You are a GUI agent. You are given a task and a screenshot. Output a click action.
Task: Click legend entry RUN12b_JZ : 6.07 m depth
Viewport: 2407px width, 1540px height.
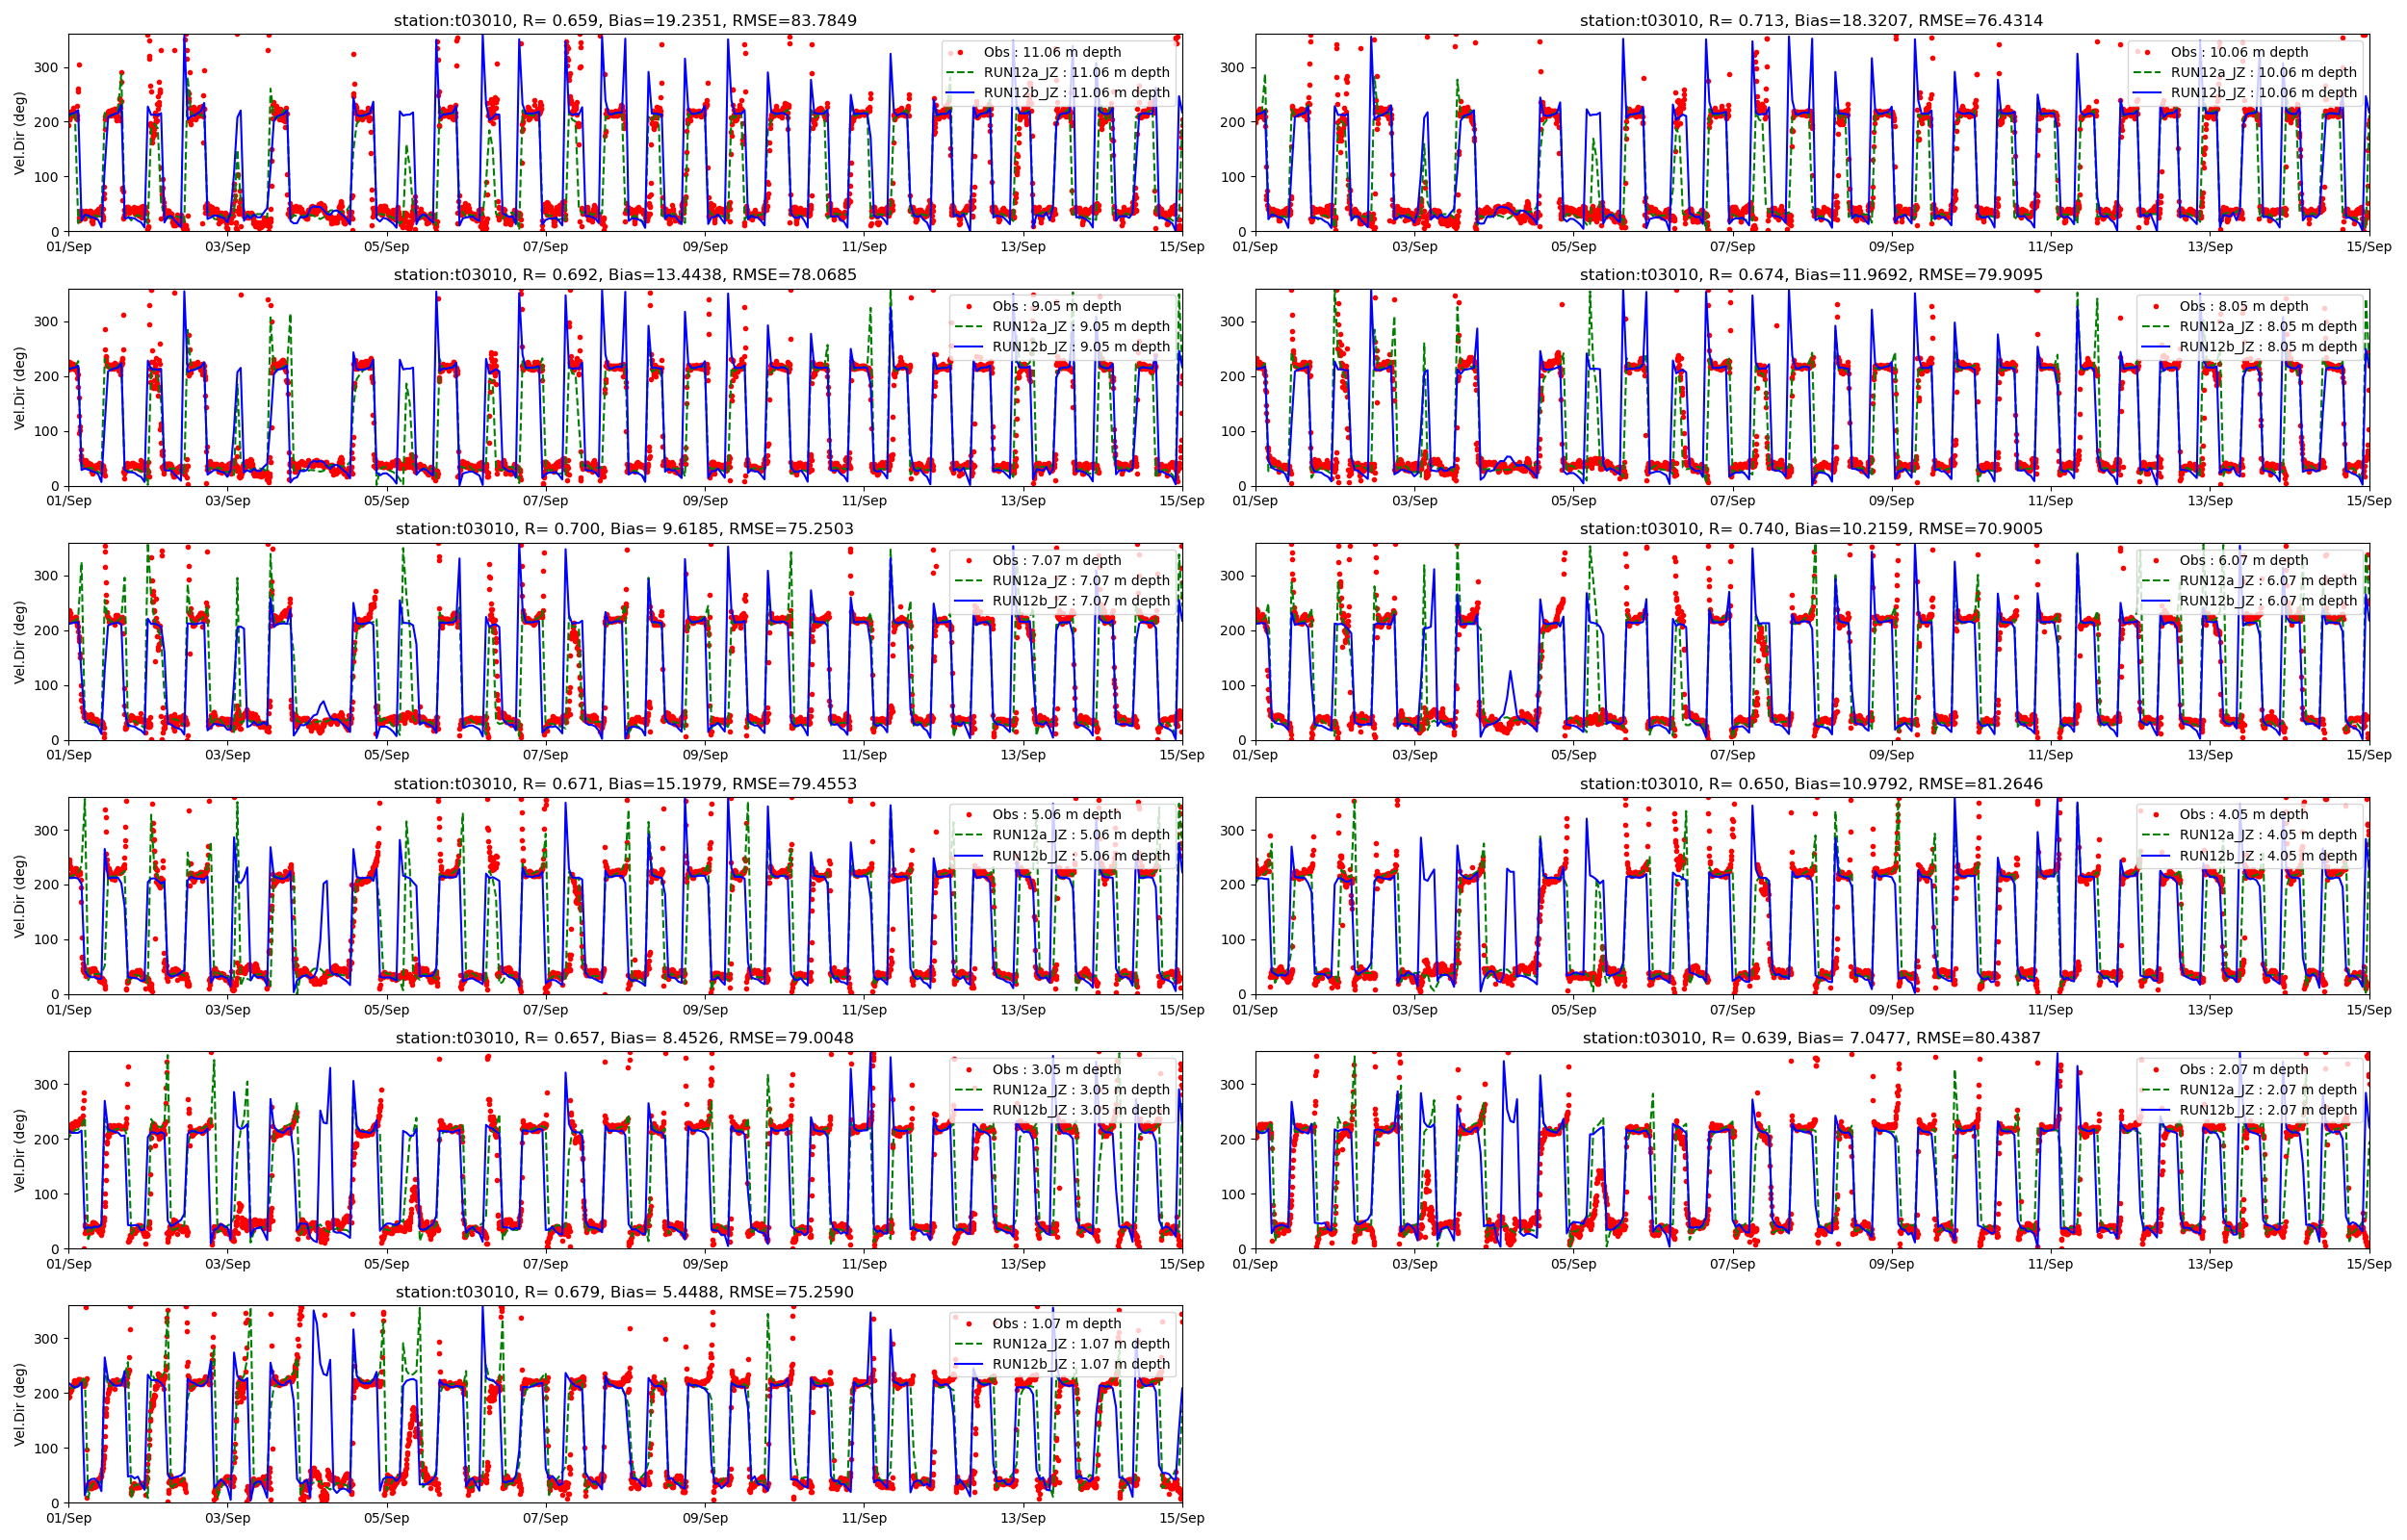tap(2267, 601)
